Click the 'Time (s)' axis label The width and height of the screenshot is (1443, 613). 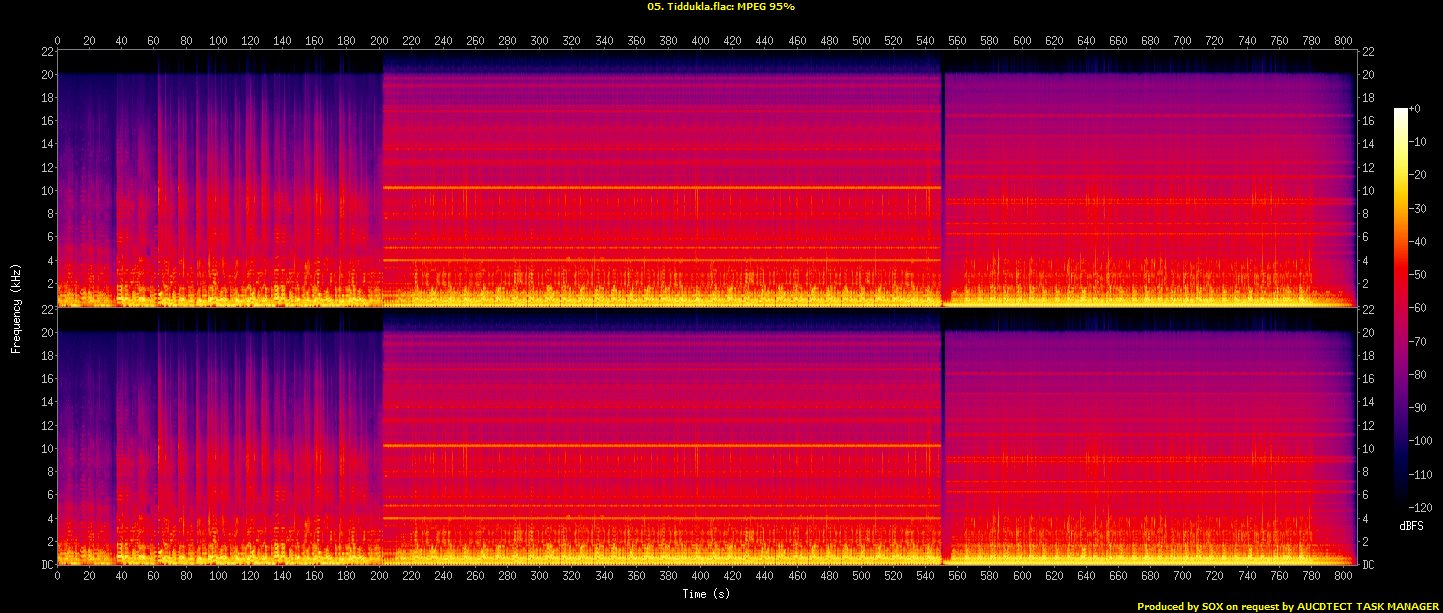pyautogui.click(x=707, y=594)
